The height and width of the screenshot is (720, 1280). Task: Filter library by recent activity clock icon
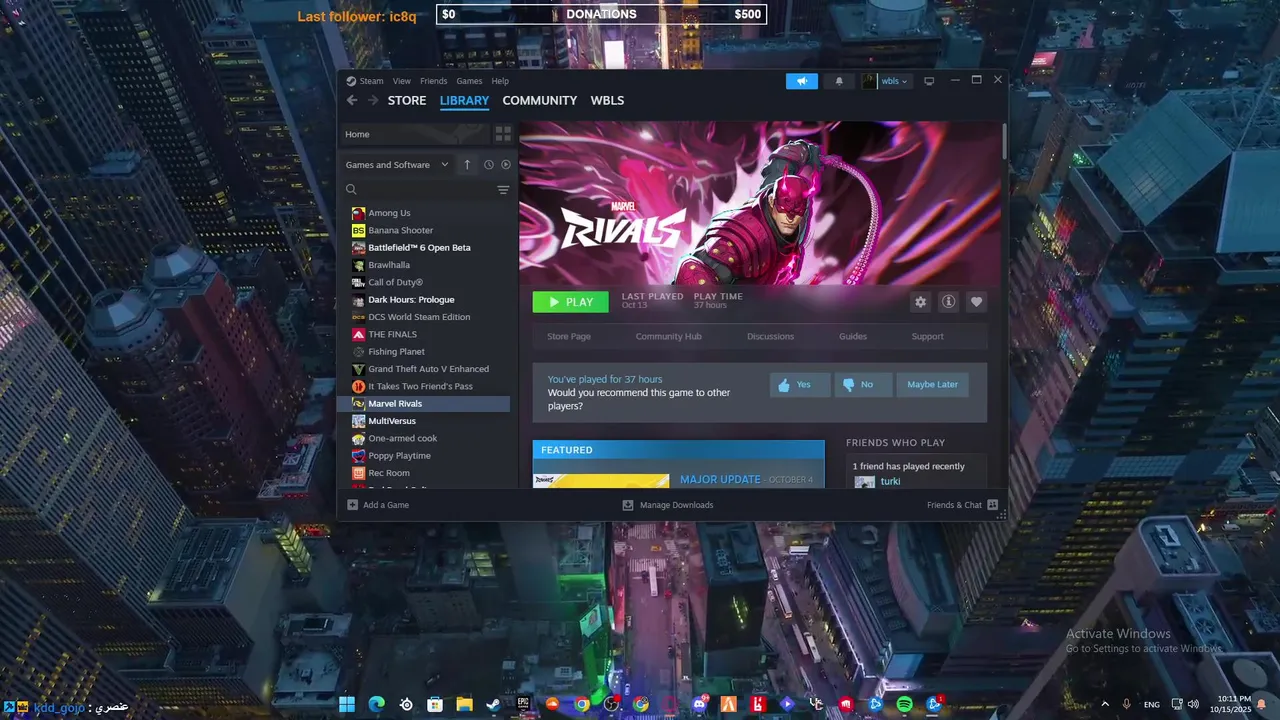489,165
